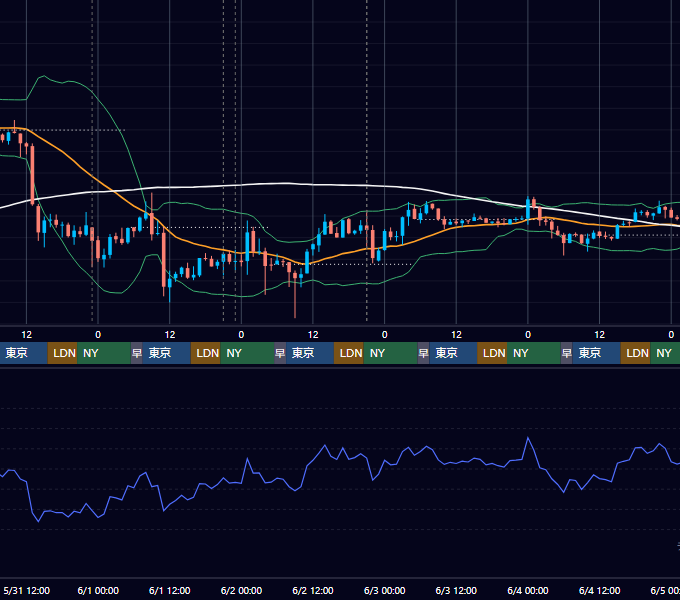
Task: Select the 東京 session block on 6/1
Action: 167,353
